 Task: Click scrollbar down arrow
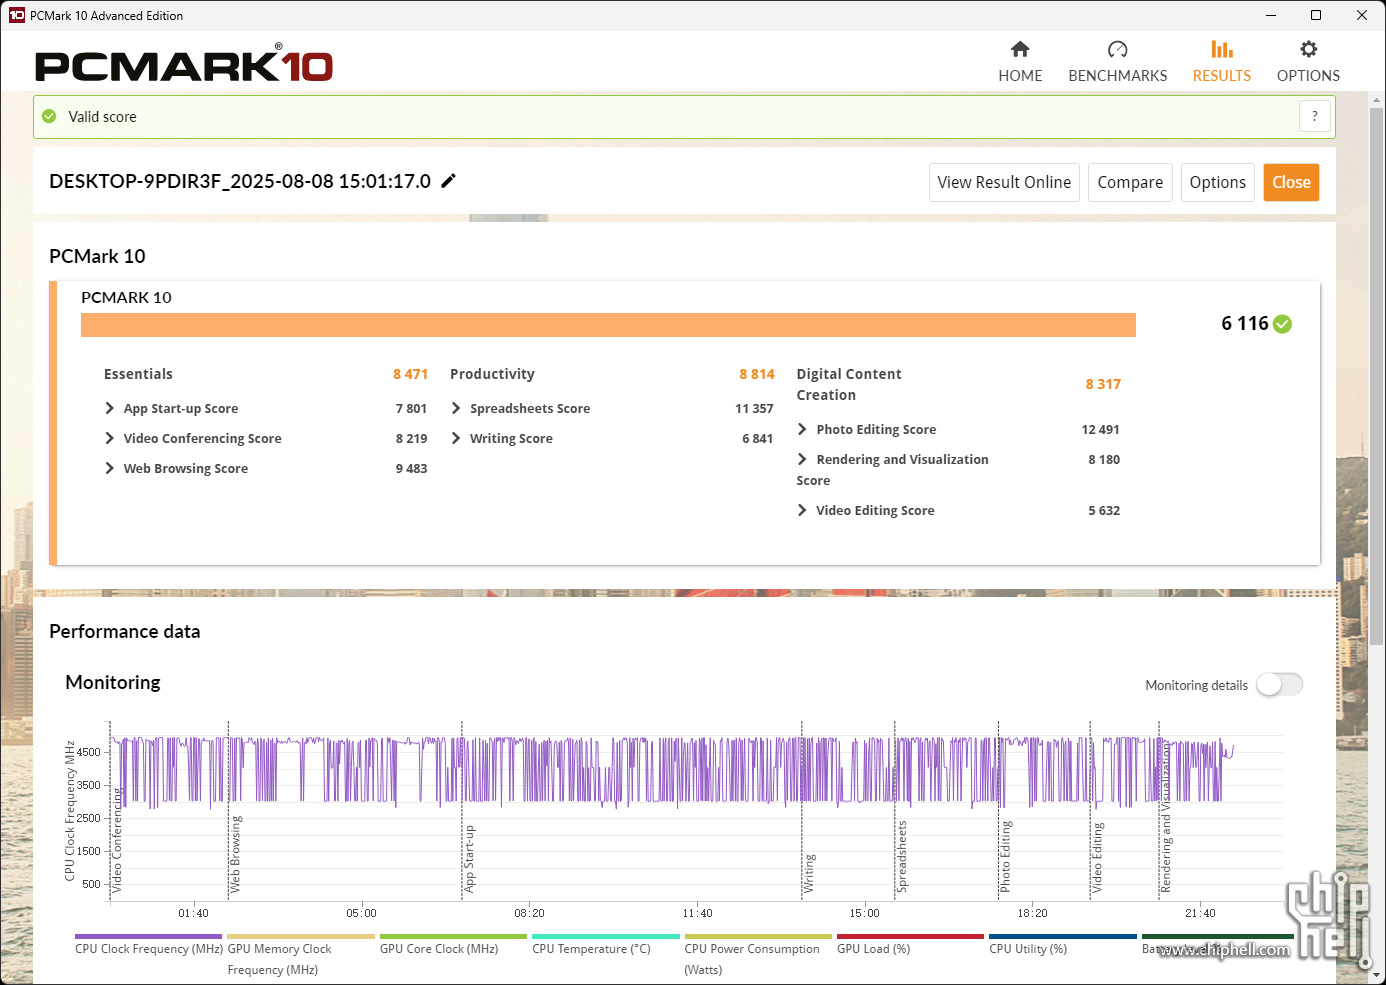[x=1377, y=975]
